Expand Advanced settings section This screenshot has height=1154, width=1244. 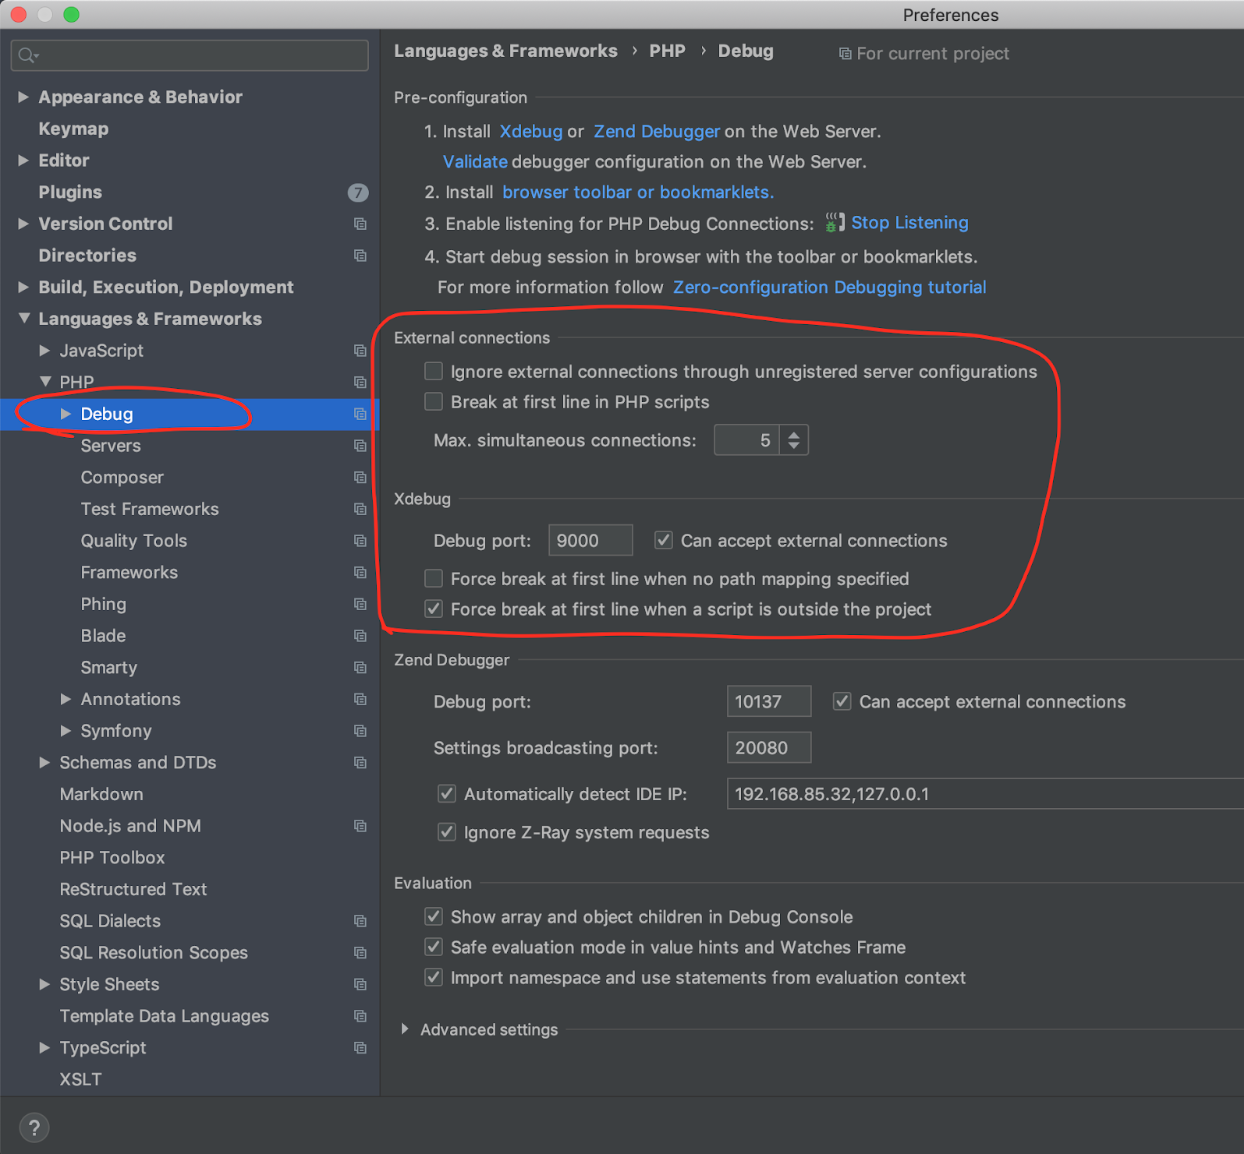[404, 1029]
